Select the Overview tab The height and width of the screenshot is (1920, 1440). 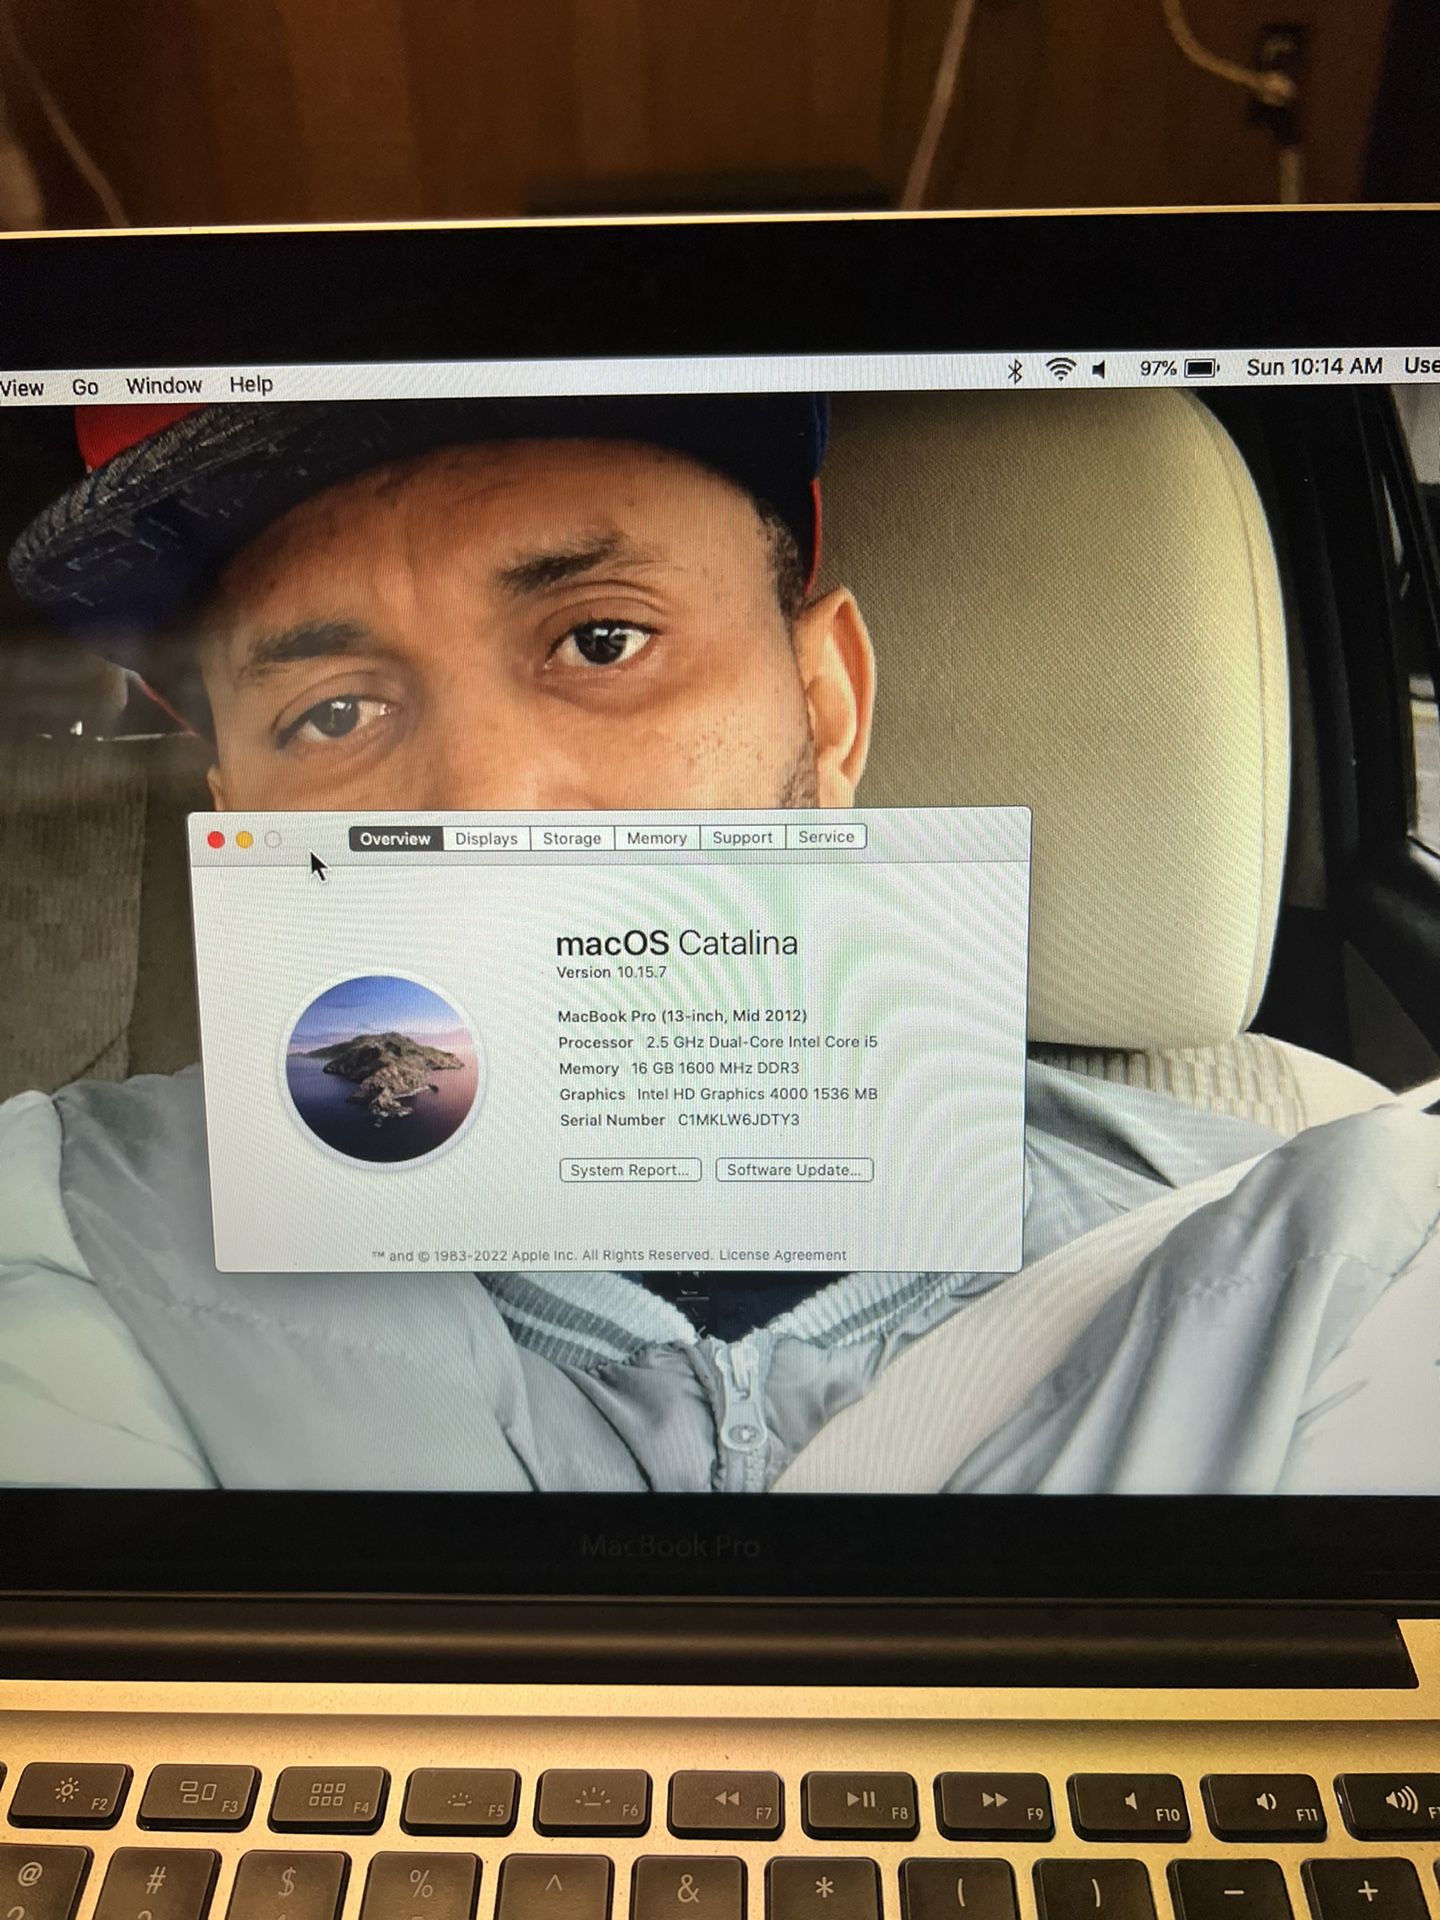point(395,839)
